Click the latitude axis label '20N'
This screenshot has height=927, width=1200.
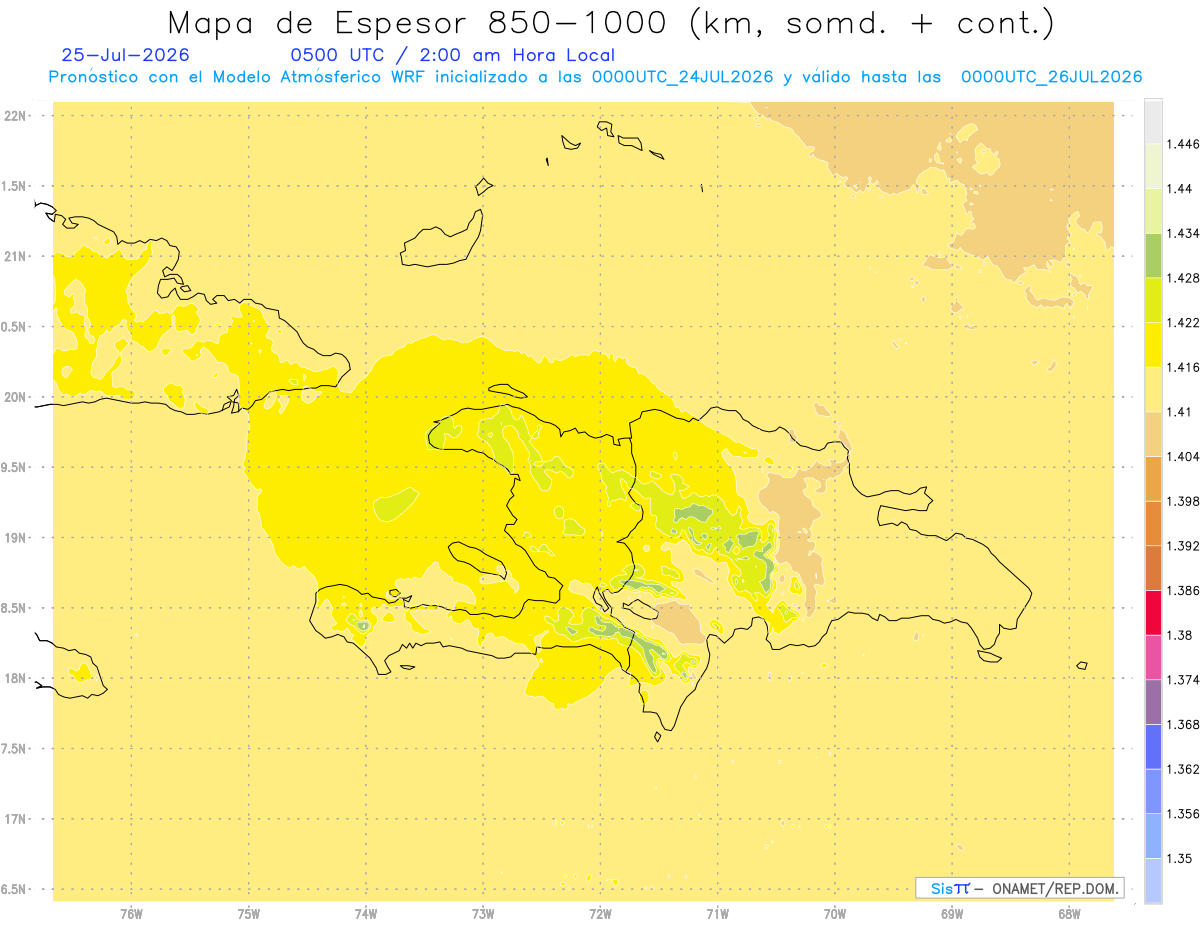[15, 397]
